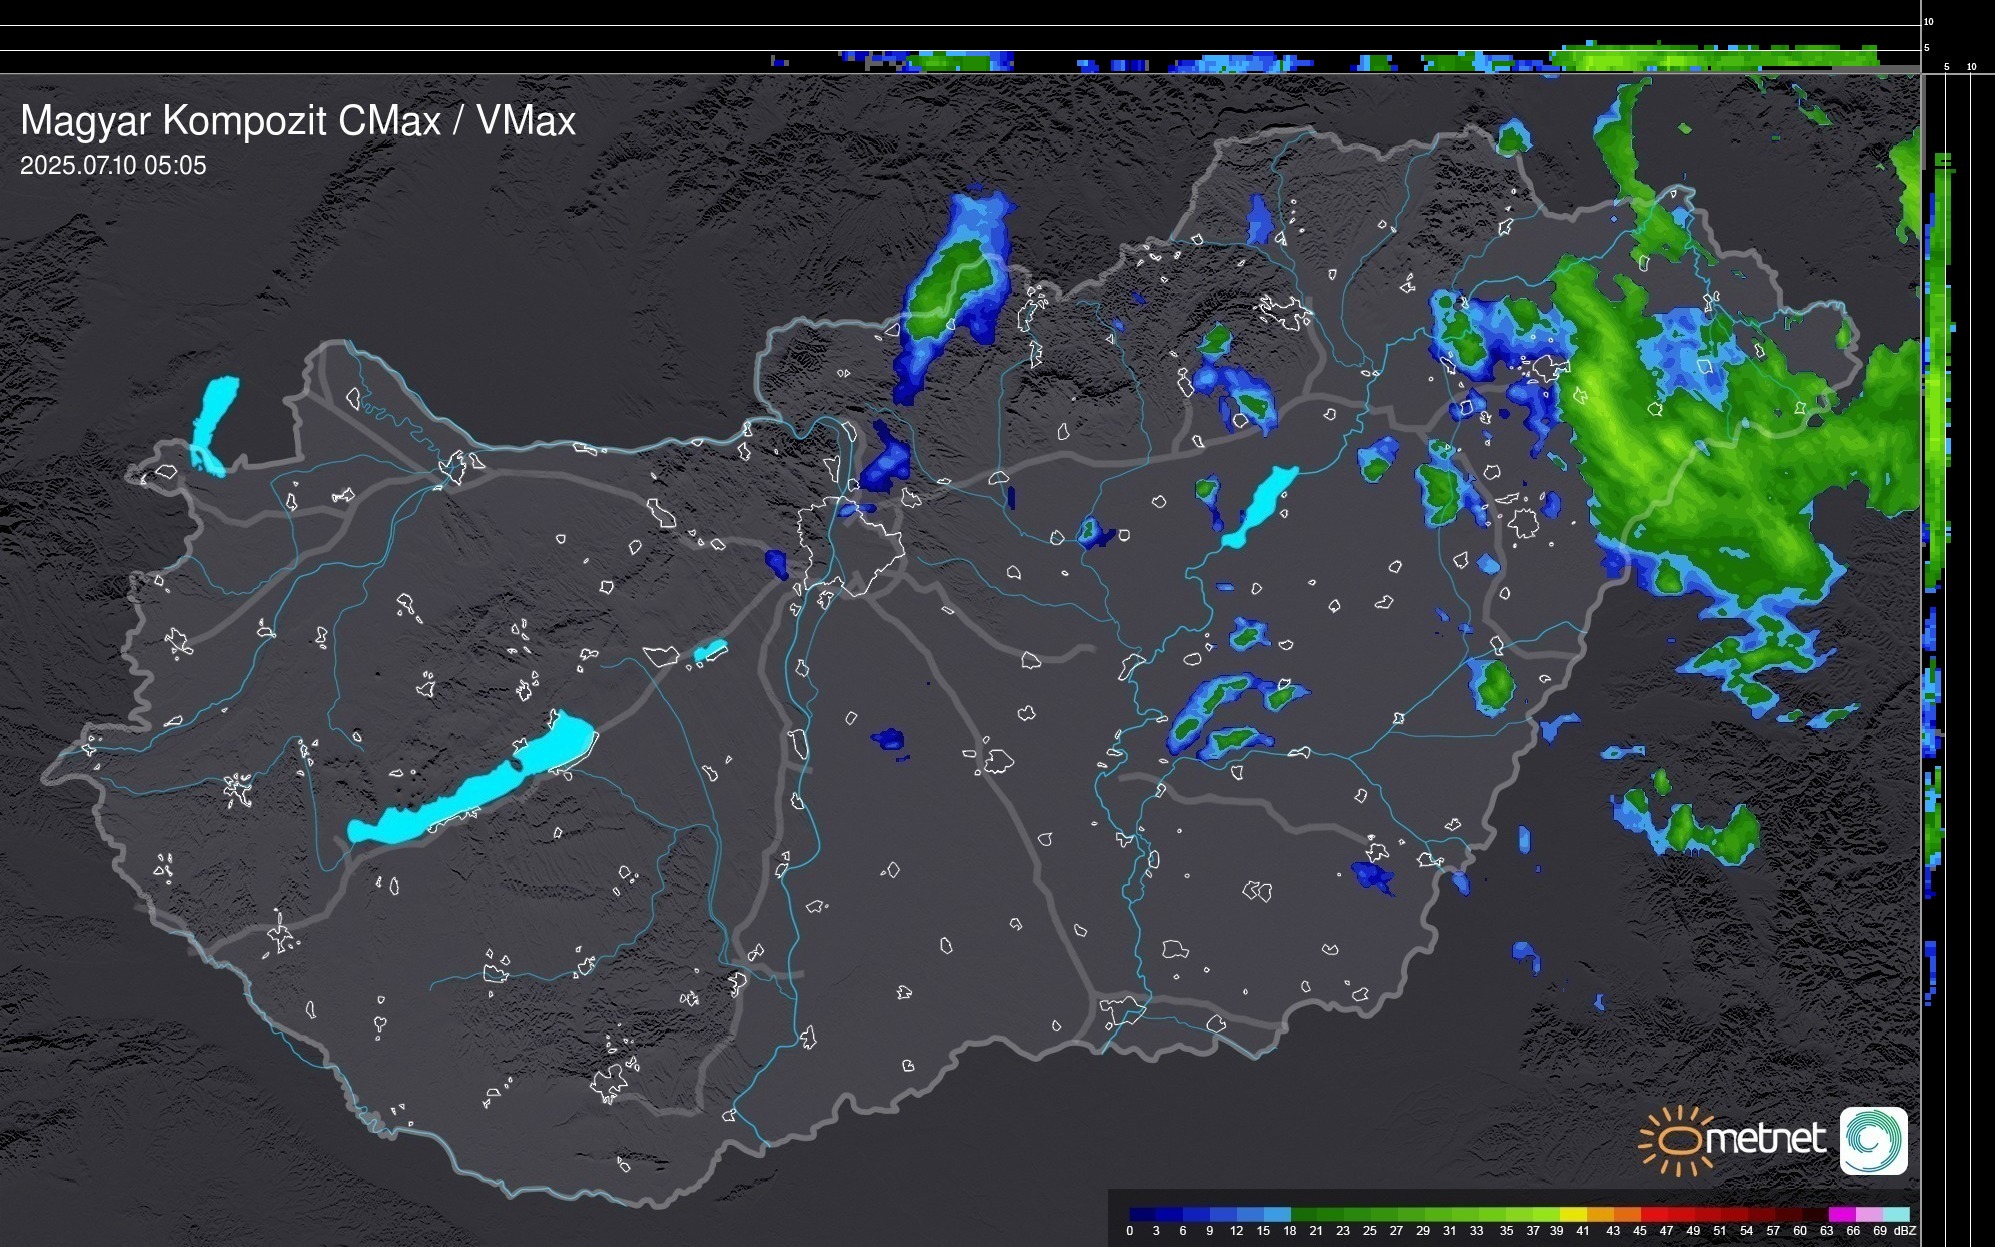This screenshot has width=1995, height=1247.
Task: Select the light cyan 69 dBZ legend swatch
Action: (1895, 1215)
